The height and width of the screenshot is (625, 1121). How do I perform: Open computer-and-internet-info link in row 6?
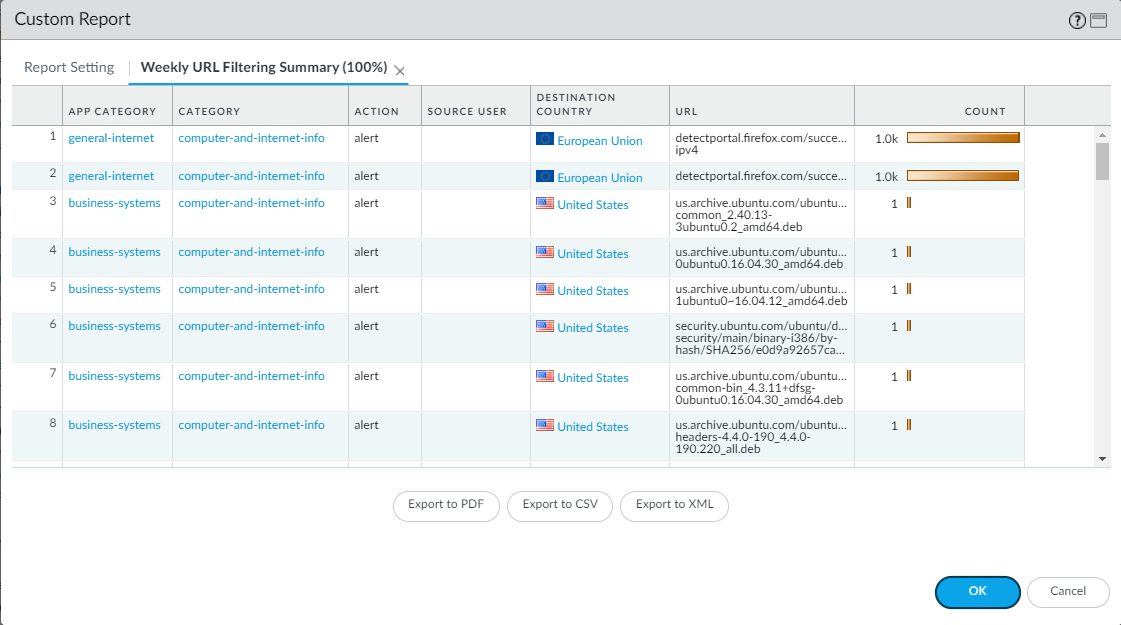pos(251,326)
